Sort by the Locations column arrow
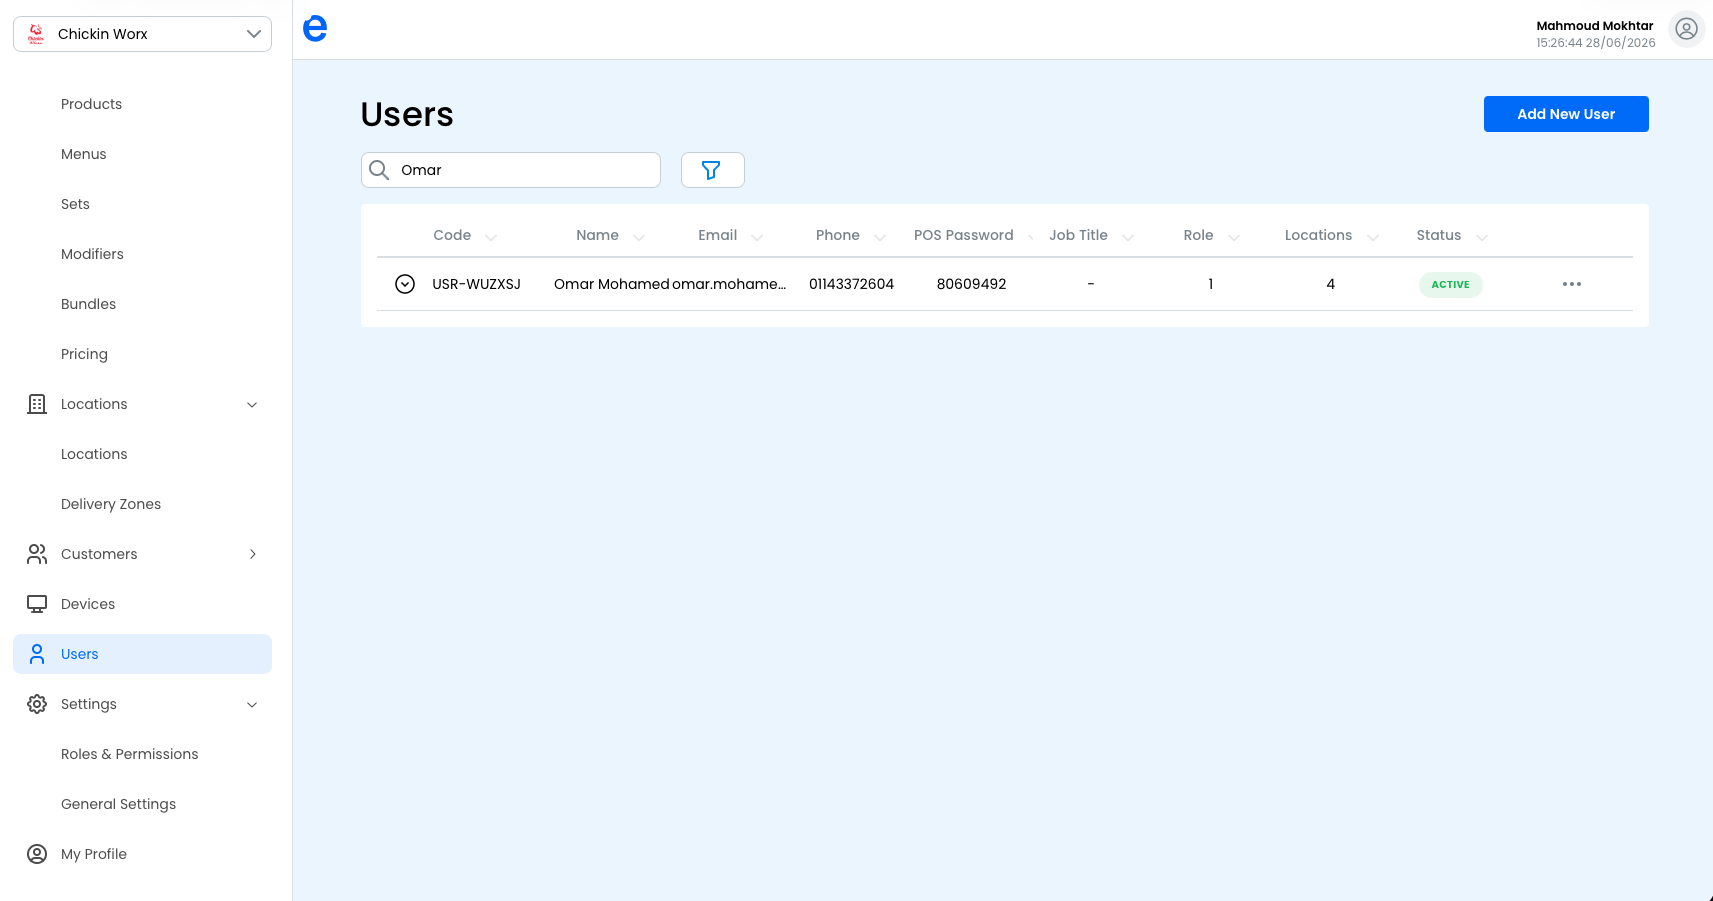This screenshot has width=1713, height=901. click(x=1373, y=237)
